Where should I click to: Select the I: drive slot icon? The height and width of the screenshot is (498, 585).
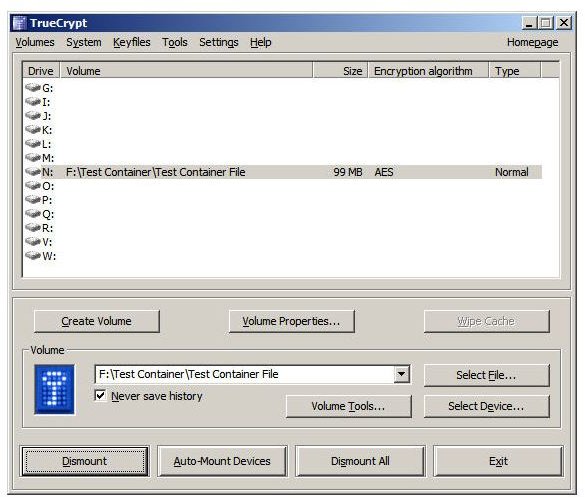(33, 101)
